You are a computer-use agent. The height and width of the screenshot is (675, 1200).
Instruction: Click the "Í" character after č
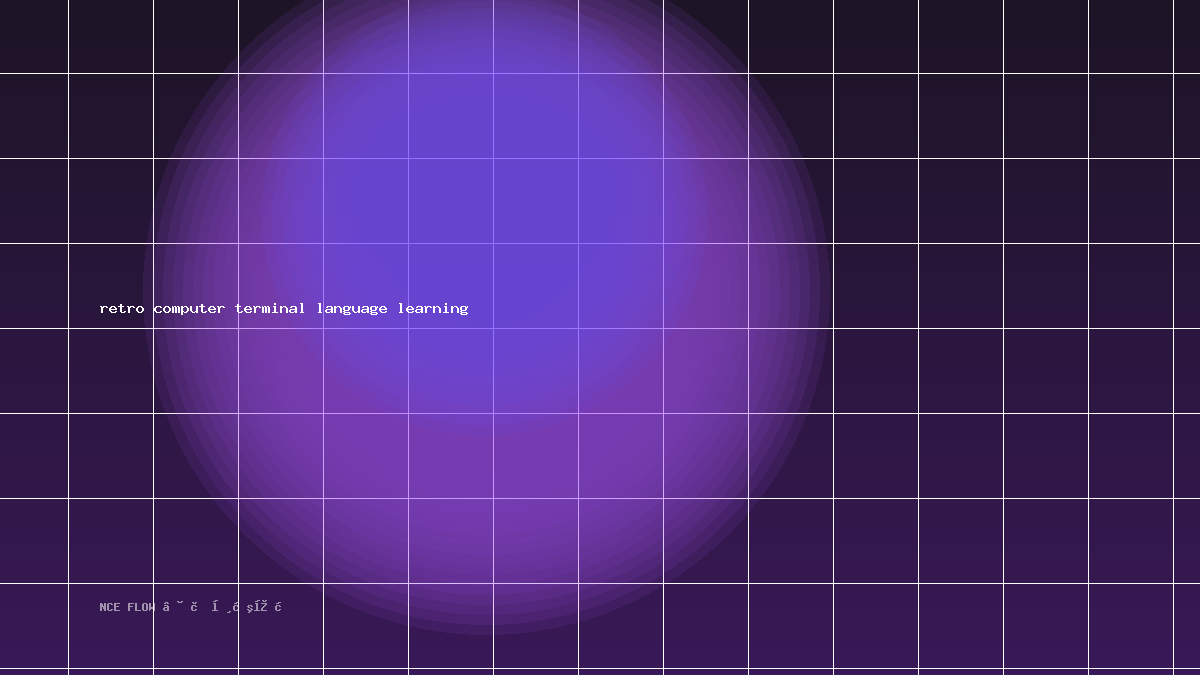(215, 607)
